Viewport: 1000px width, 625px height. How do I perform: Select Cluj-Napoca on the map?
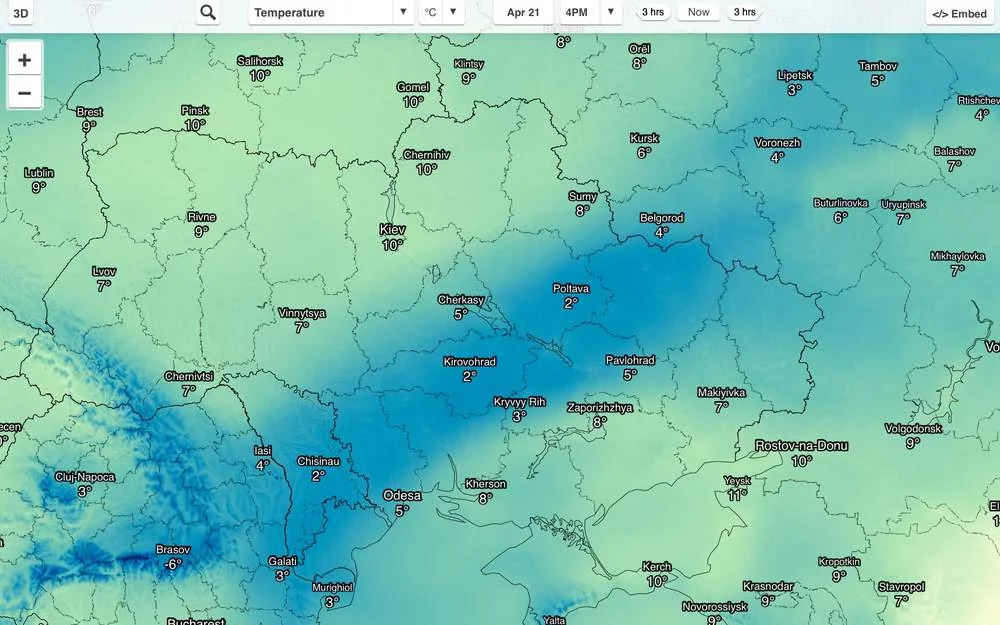[x=85, y=477]
